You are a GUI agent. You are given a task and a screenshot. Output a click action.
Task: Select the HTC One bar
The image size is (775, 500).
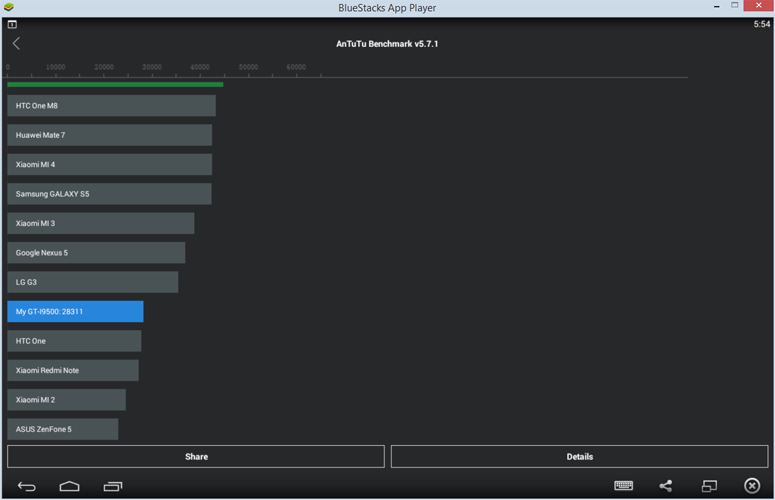pyautogui.click(x=74, y=341)
